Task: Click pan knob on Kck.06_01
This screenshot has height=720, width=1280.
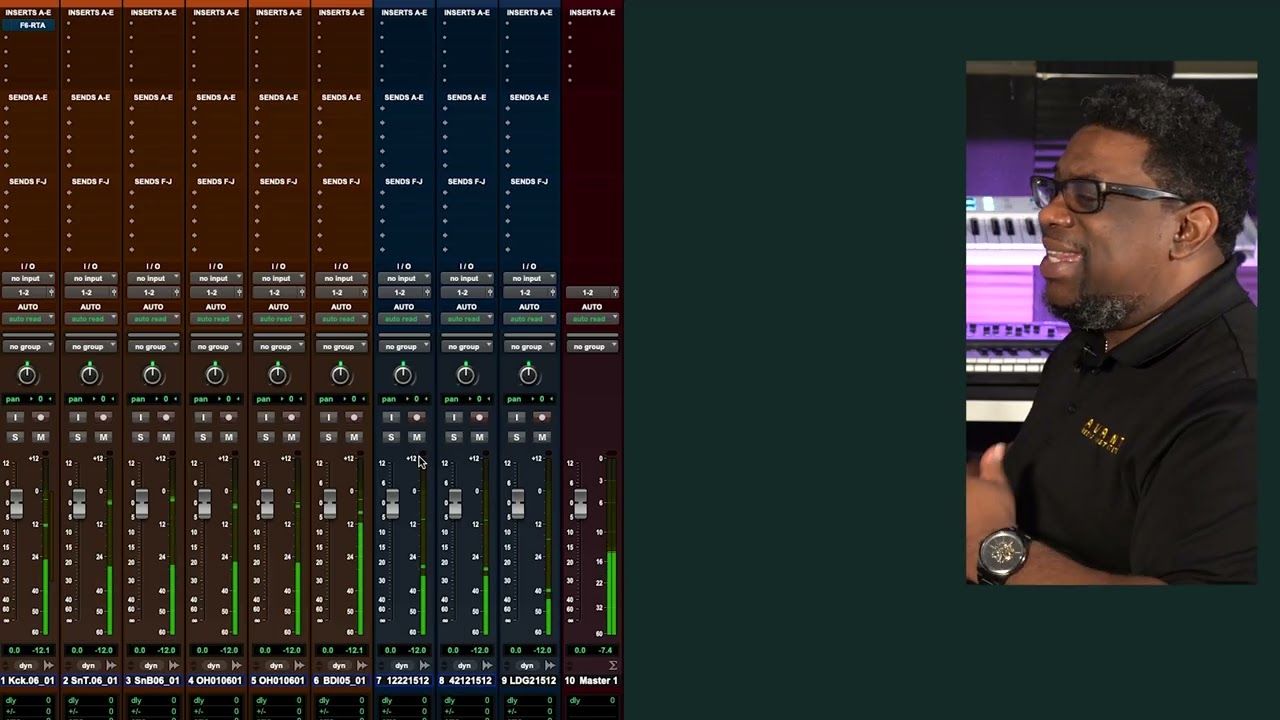Action: coord(27,375)
